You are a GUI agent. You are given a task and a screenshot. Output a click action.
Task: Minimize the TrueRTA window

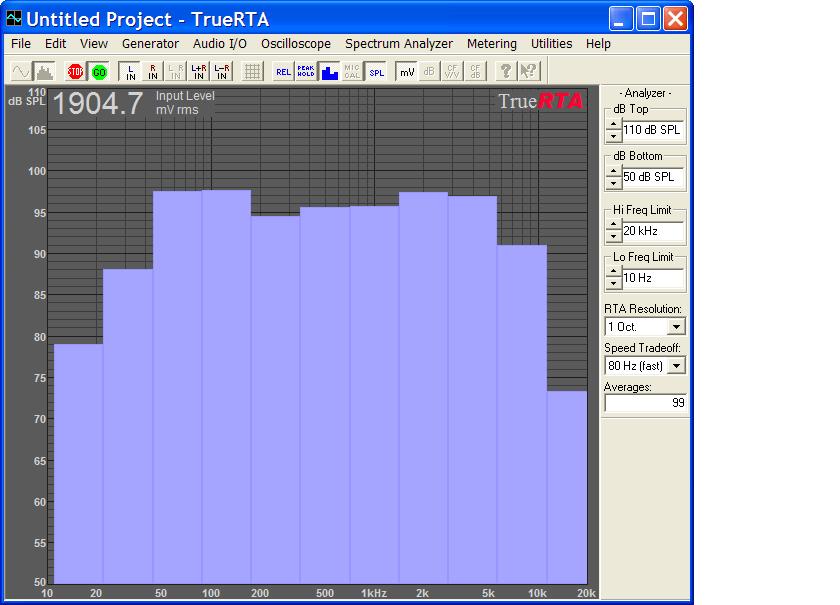(621, 19)
